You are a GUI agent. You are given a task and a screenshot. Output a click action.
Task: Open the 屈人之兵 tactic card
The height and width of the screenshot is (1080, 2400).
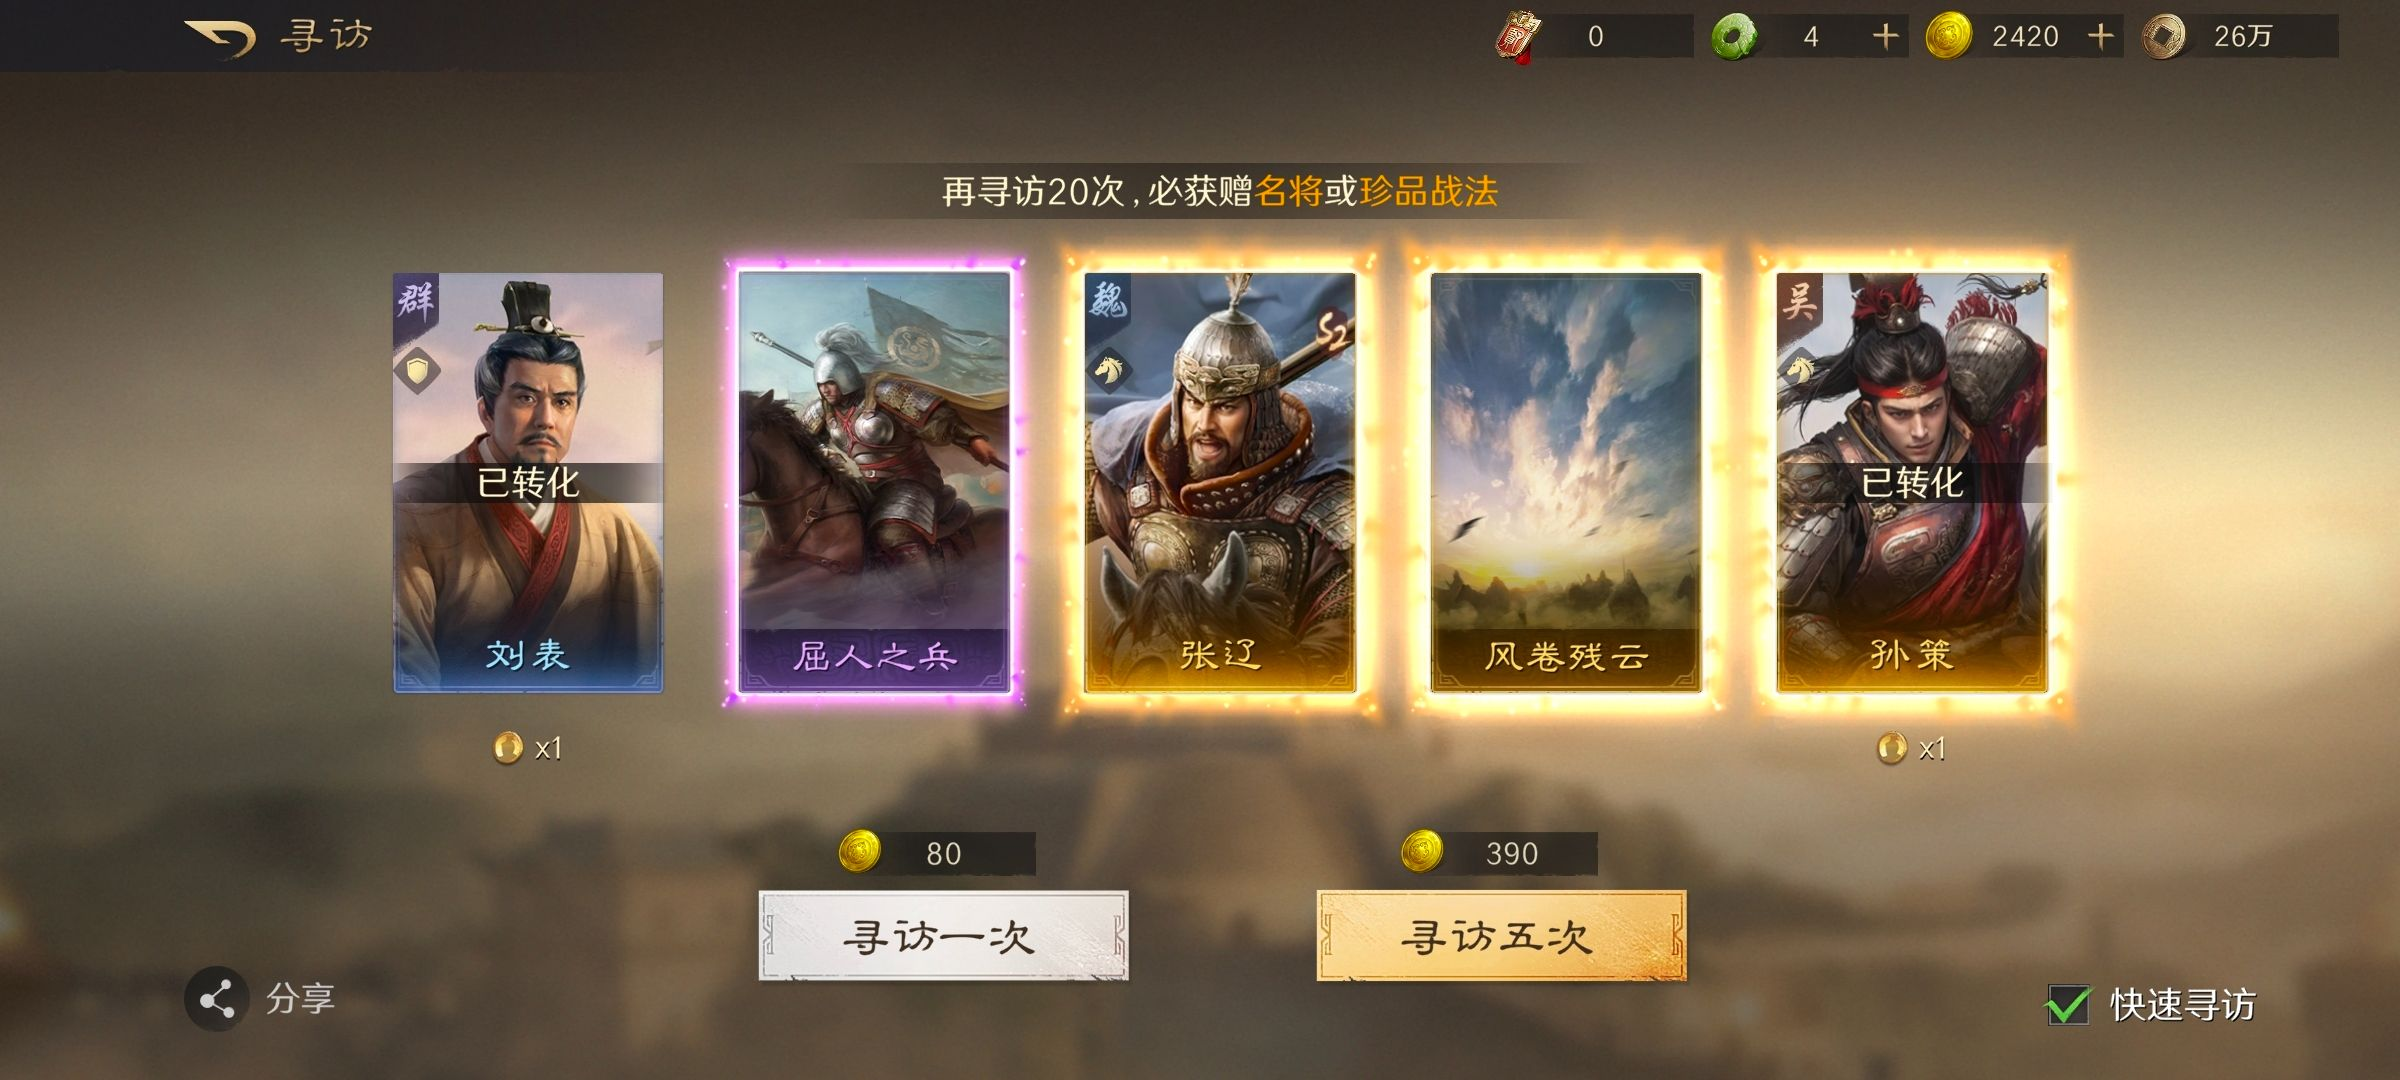click(x=874, y=482)
